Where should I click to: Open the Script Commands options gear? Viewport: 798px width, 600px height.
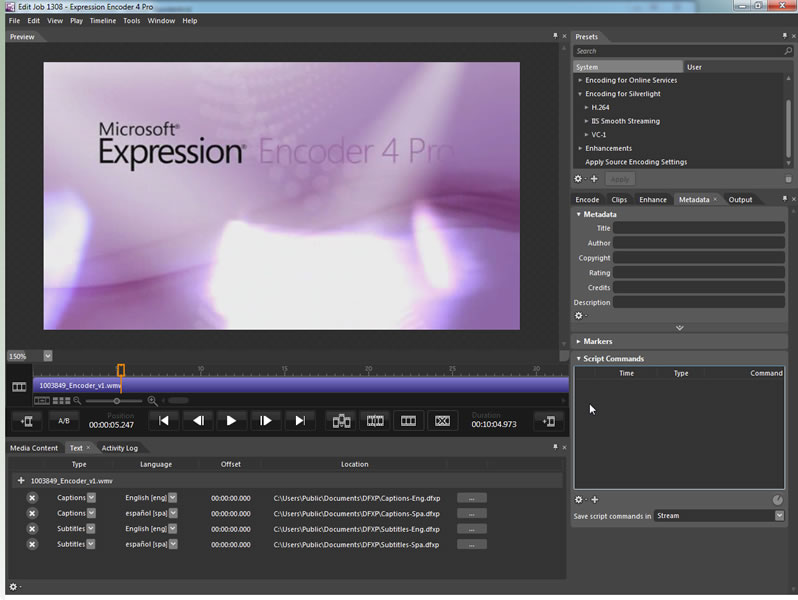pos(578,500)
